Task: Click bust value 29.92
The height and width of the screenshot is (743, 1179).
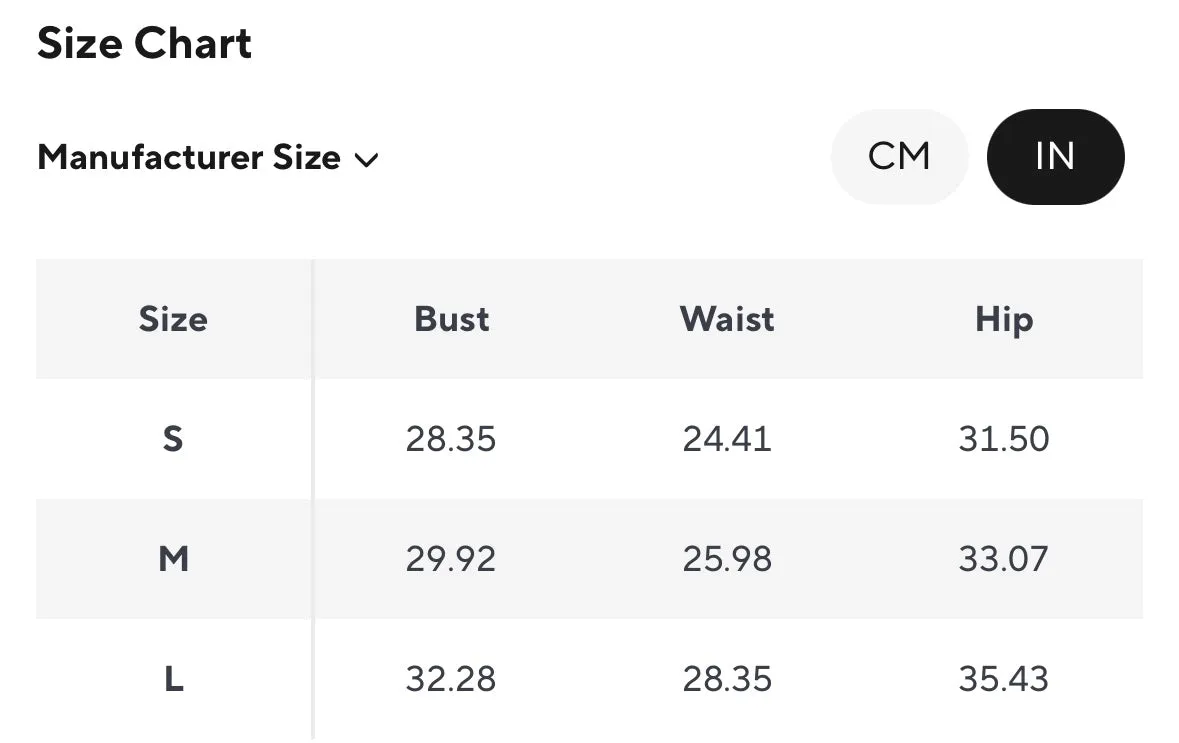Action: tap(451, 560)
